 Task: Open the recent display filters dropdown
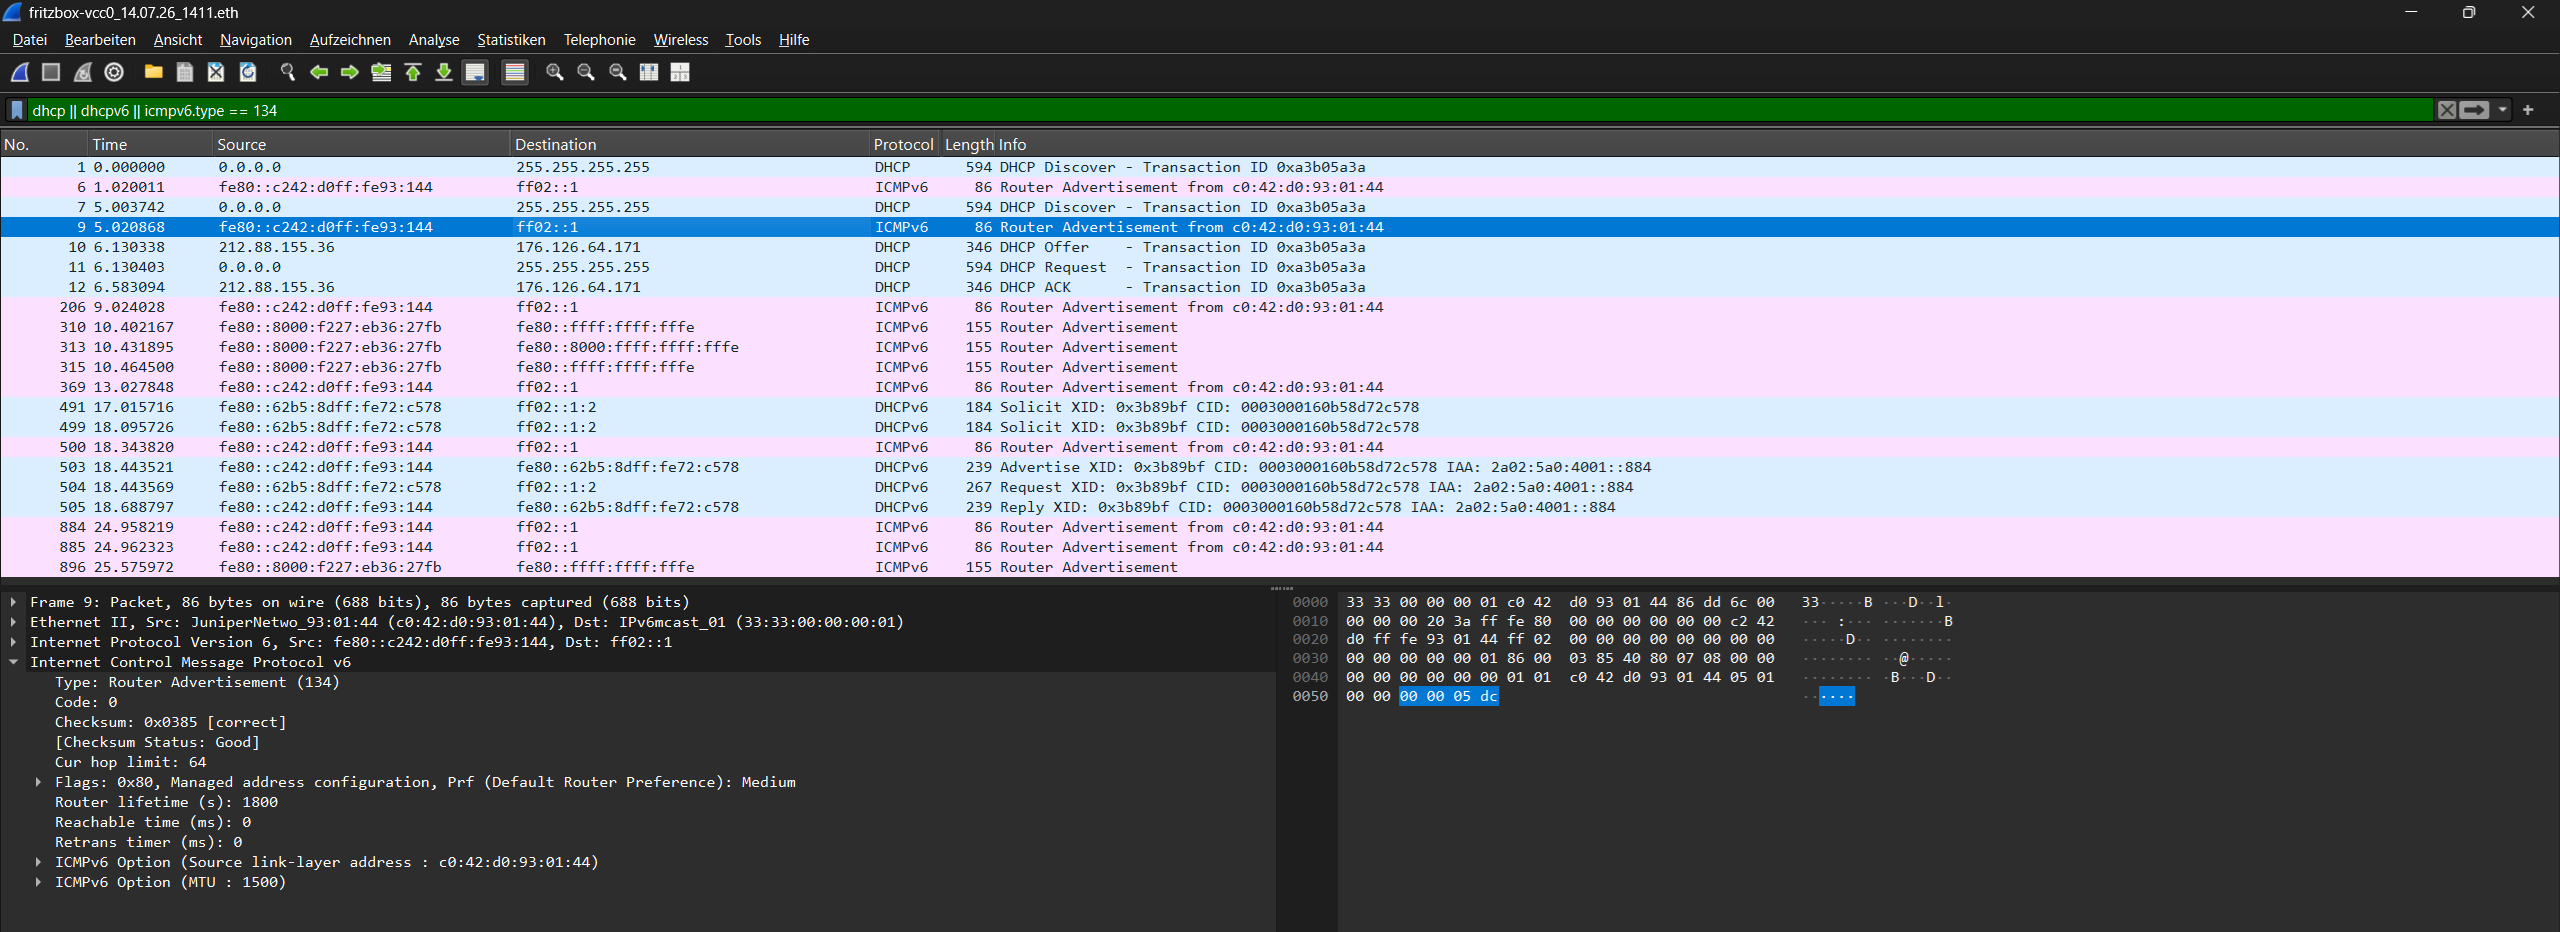click(2502, 110)
